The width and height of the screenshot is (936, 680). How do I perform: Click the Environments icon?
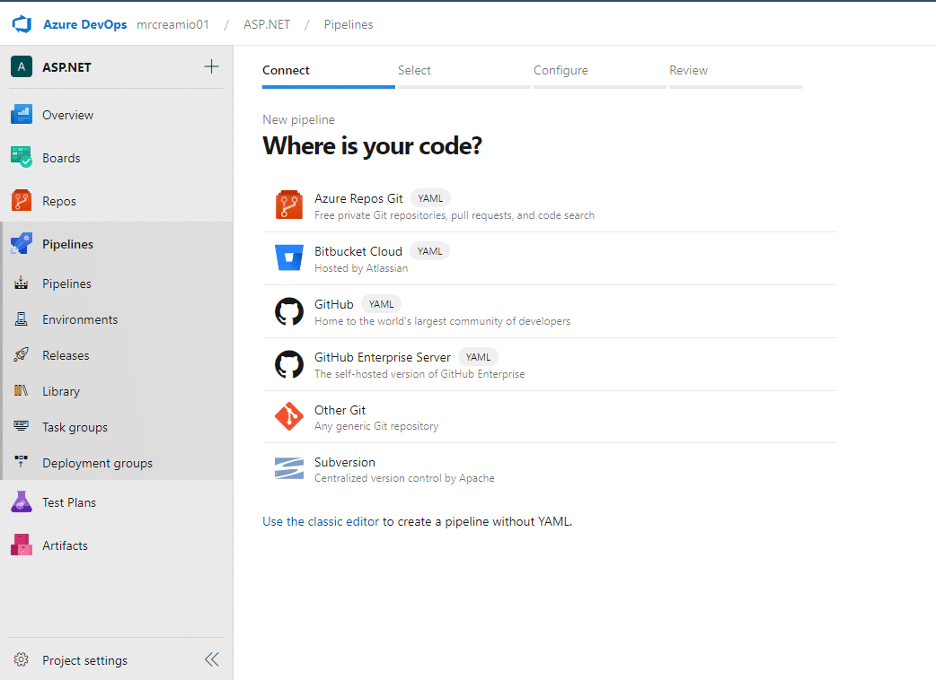pyautogui.click(x=21, y=319)
